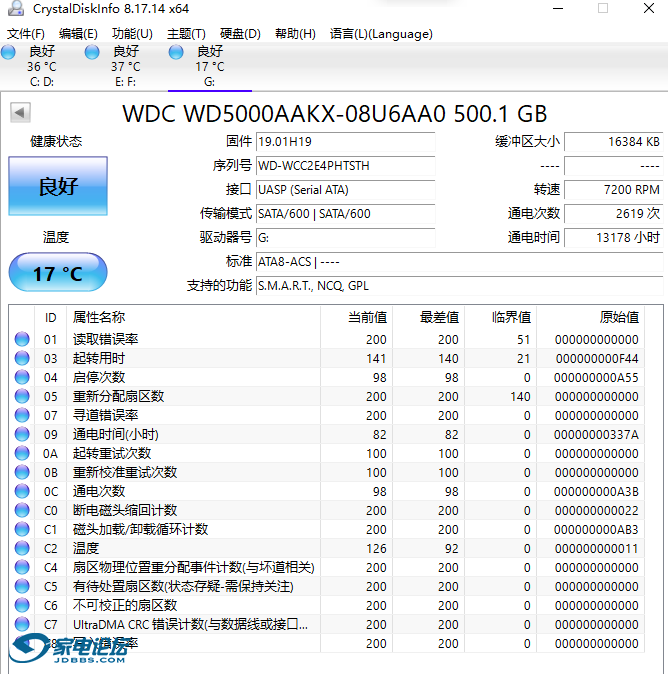Click the 转速 value 7200 RPM

click(614, 190)
